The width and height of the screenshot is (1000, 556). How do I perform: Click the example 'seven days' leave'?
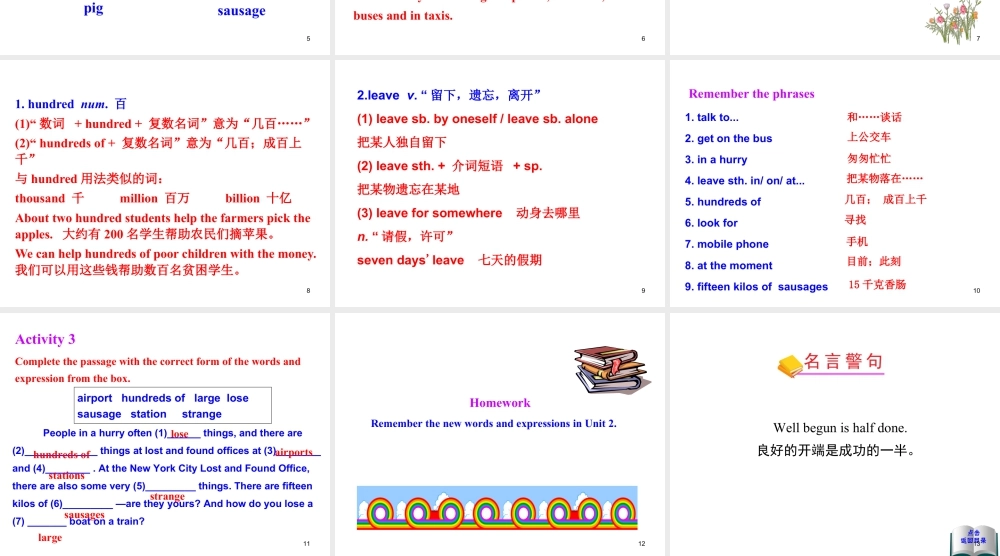coord(410,260)
